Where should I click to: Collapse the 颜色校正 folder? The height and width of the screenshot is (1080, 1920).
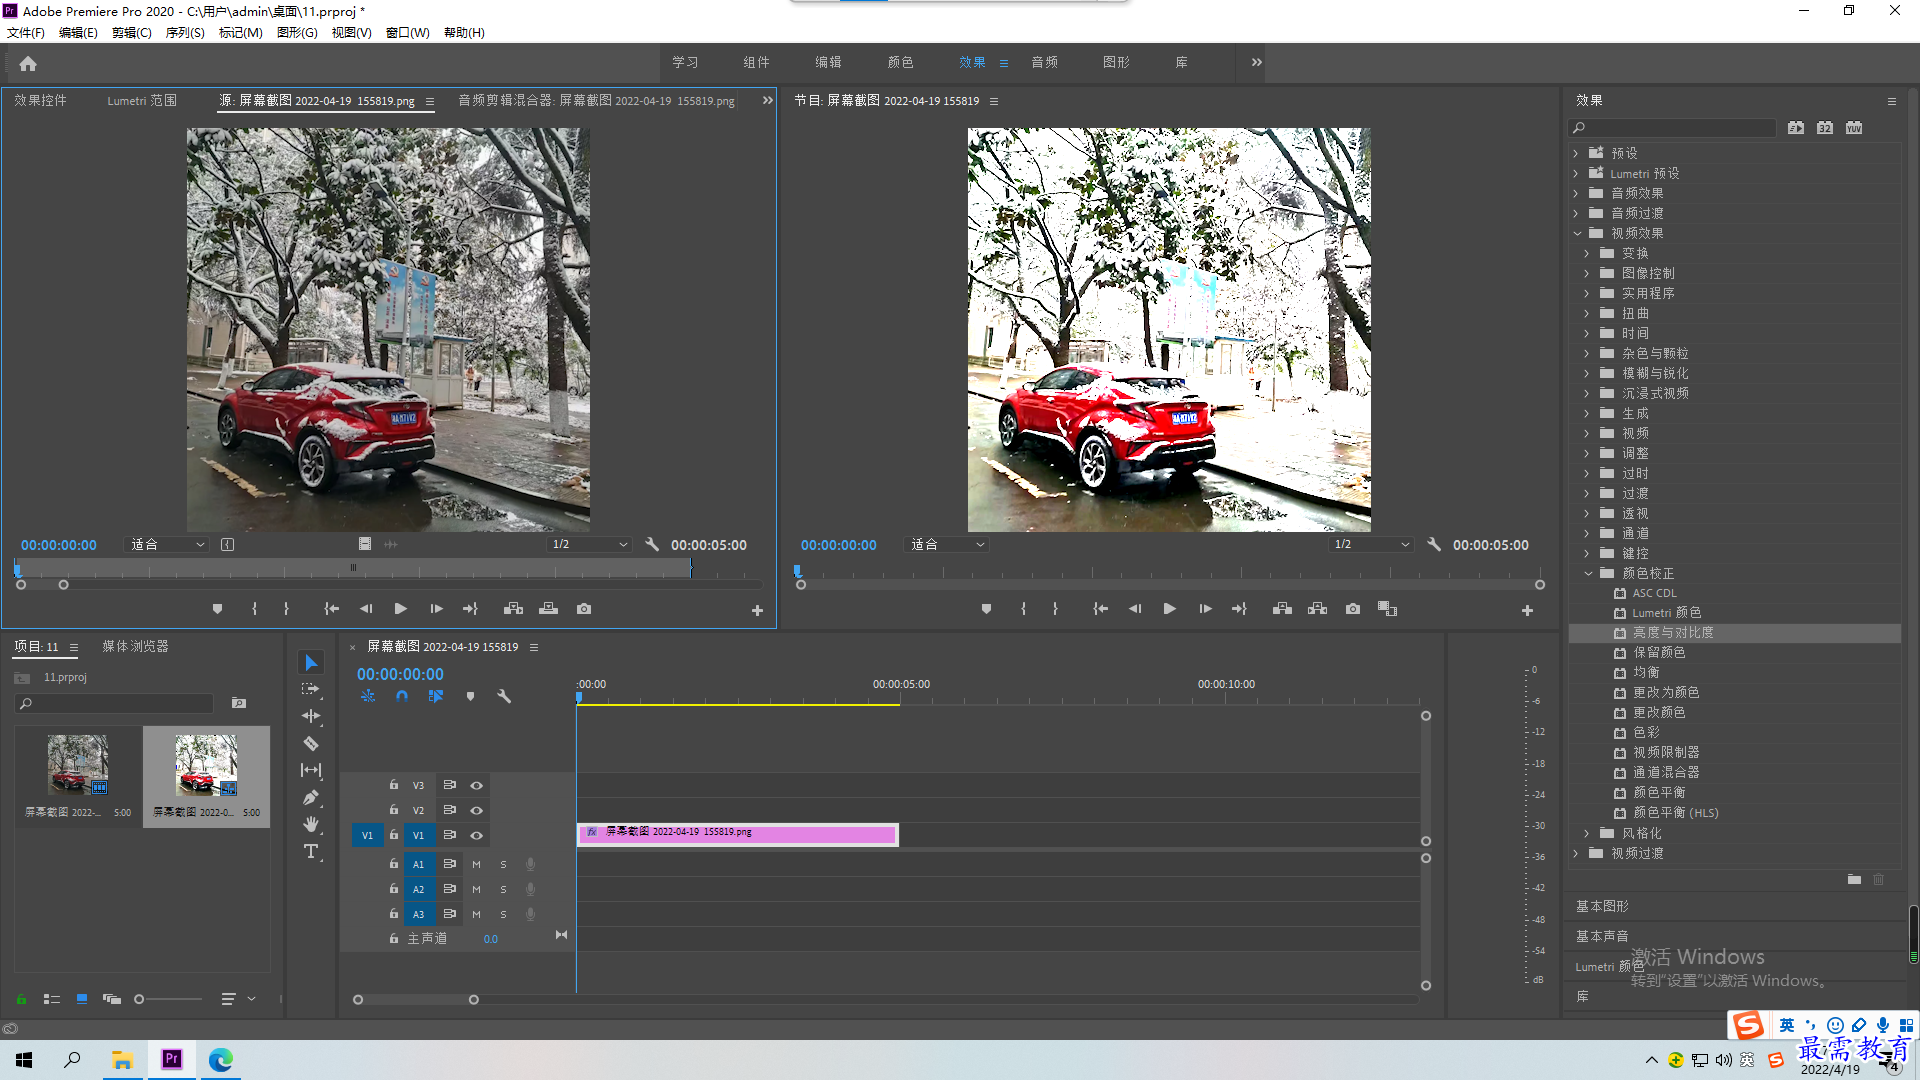tap(1588, 573)
